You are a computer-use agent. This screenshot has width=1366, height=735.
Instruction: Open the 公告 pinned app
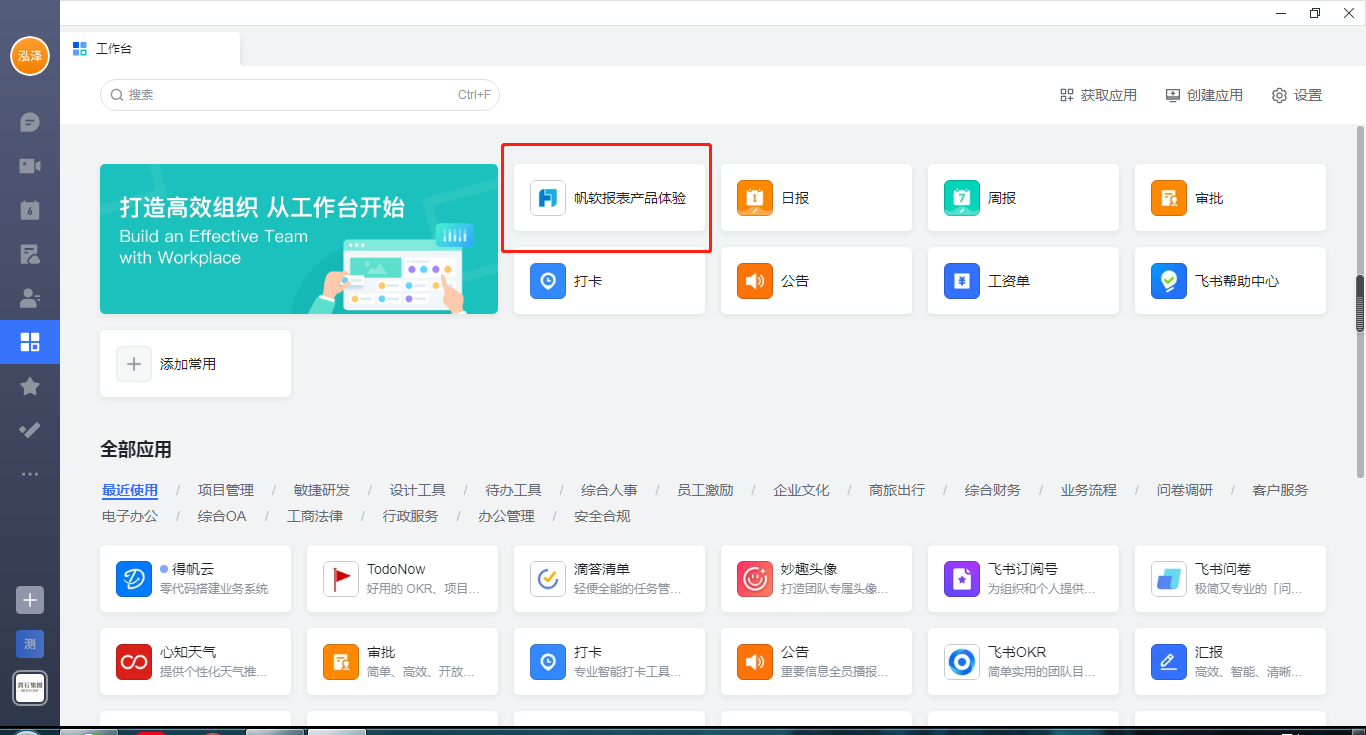pos(816,281)
